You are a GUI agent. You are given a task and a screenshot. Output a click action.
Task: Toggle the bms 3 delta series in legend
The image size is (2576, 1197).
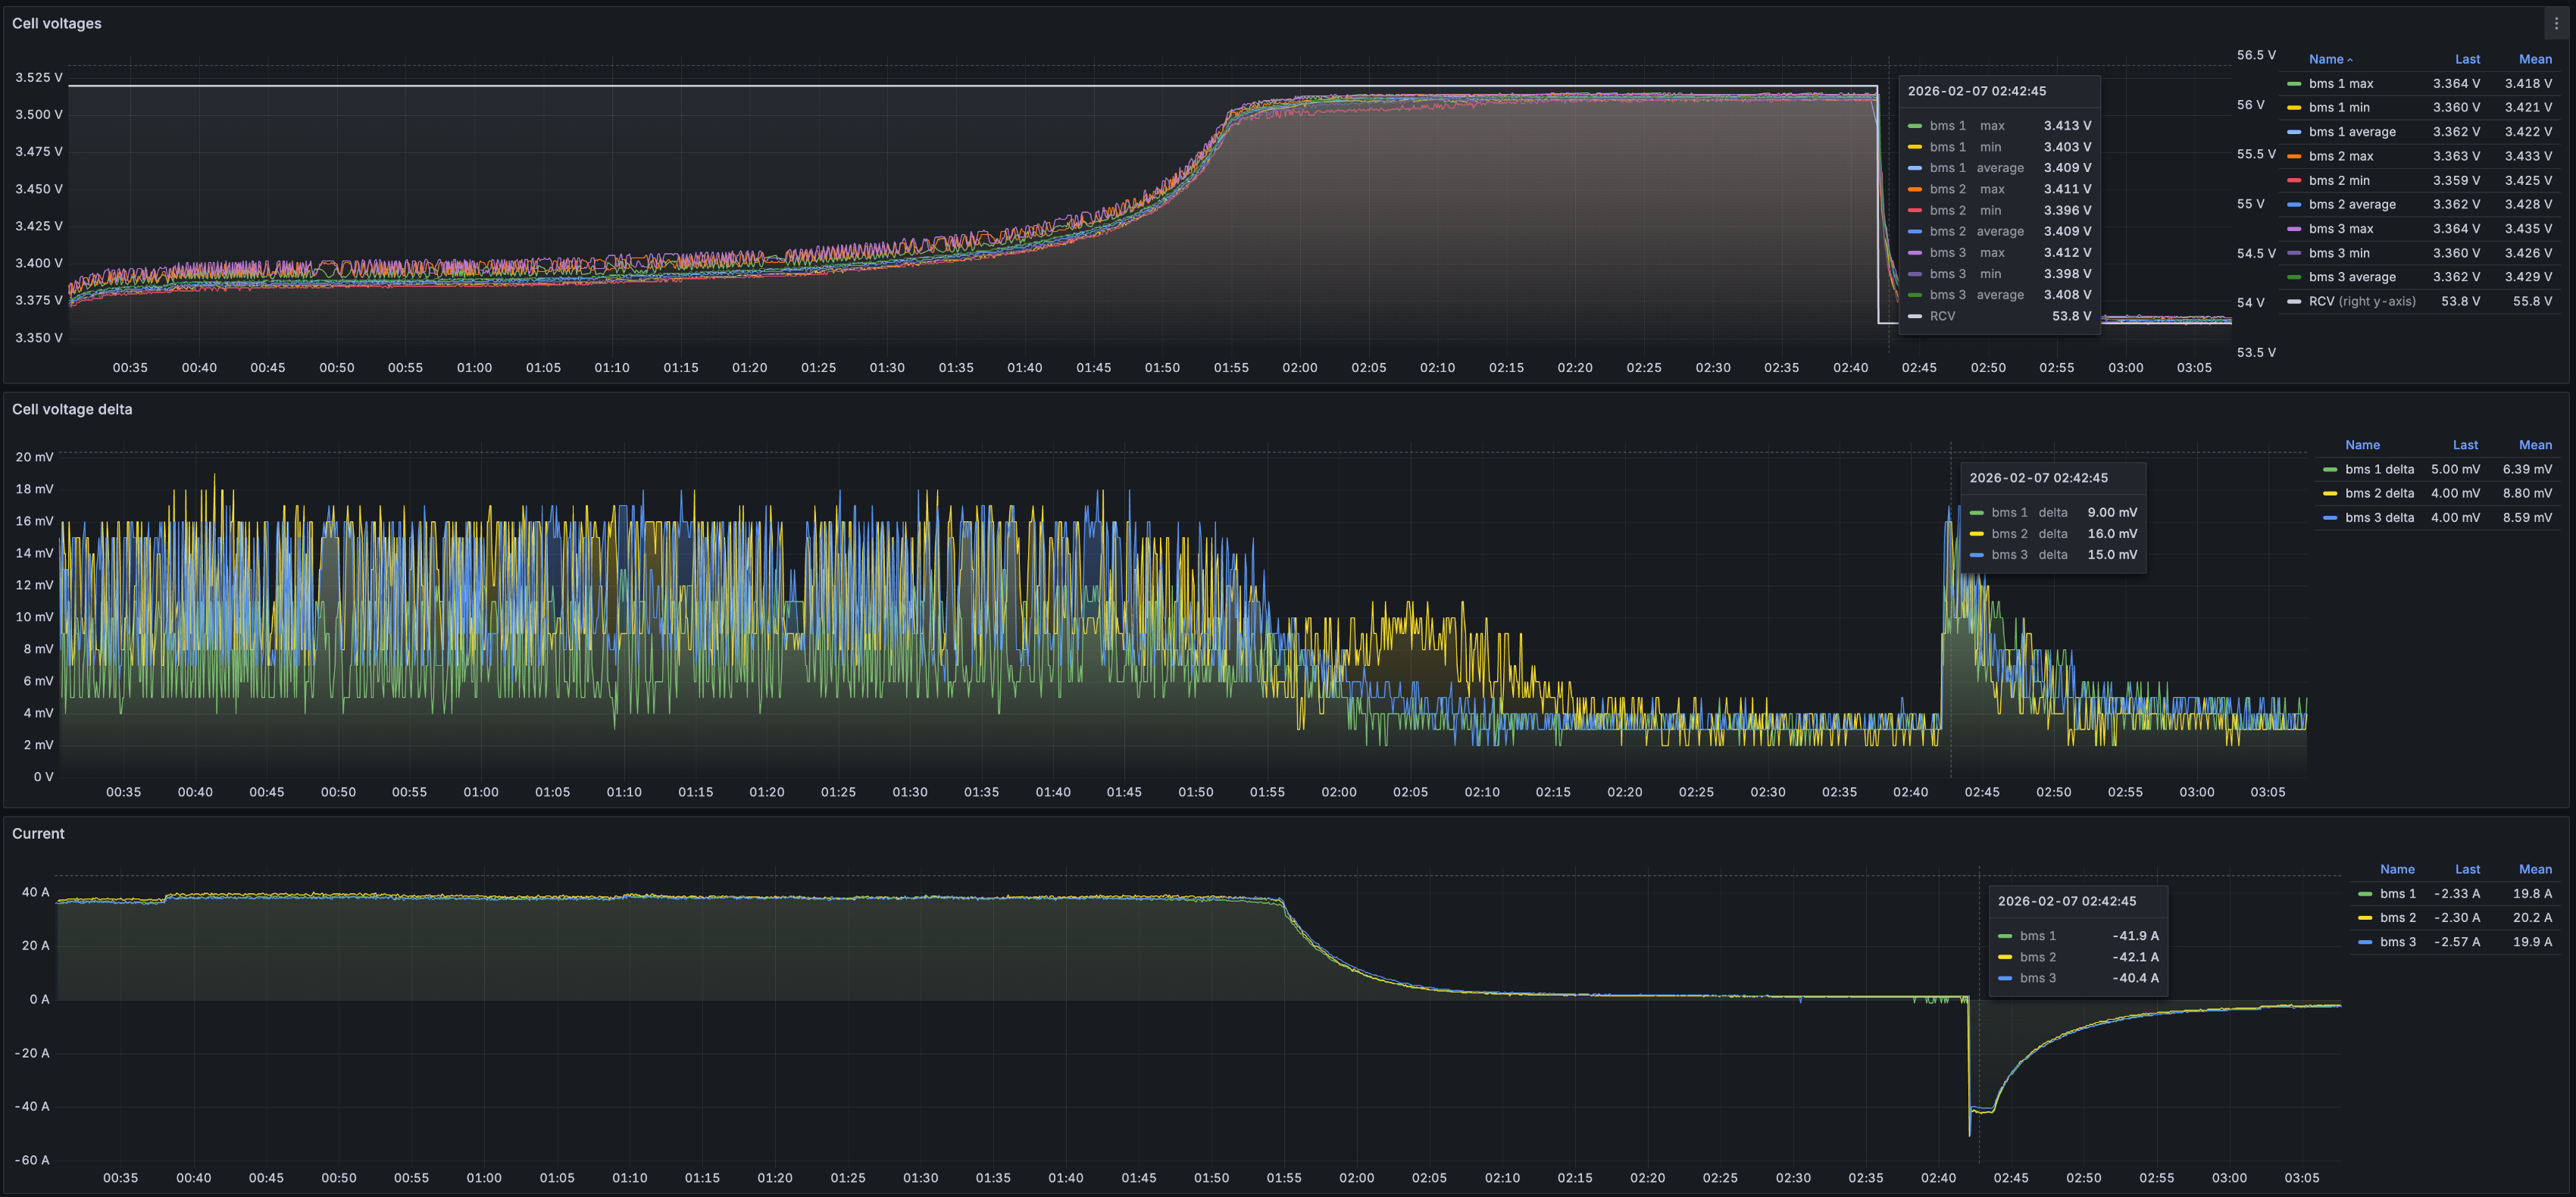(2379, 518)
